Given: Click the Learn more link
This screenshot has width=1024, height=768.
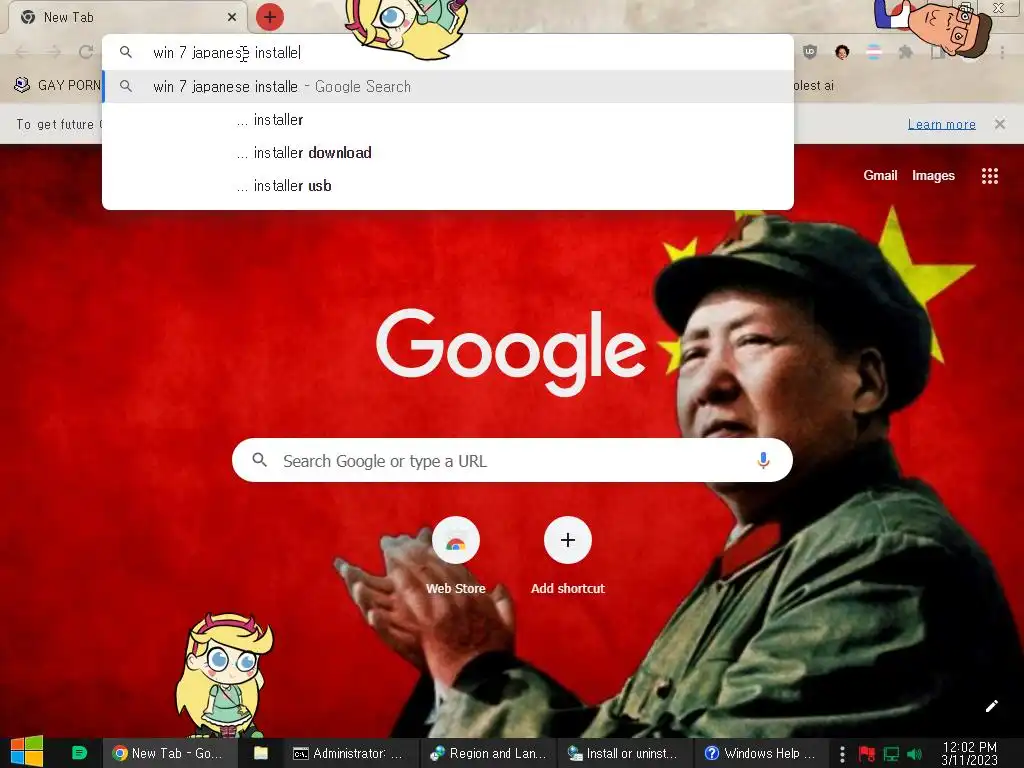Looking at the screenshot, I should coord(942,124).
